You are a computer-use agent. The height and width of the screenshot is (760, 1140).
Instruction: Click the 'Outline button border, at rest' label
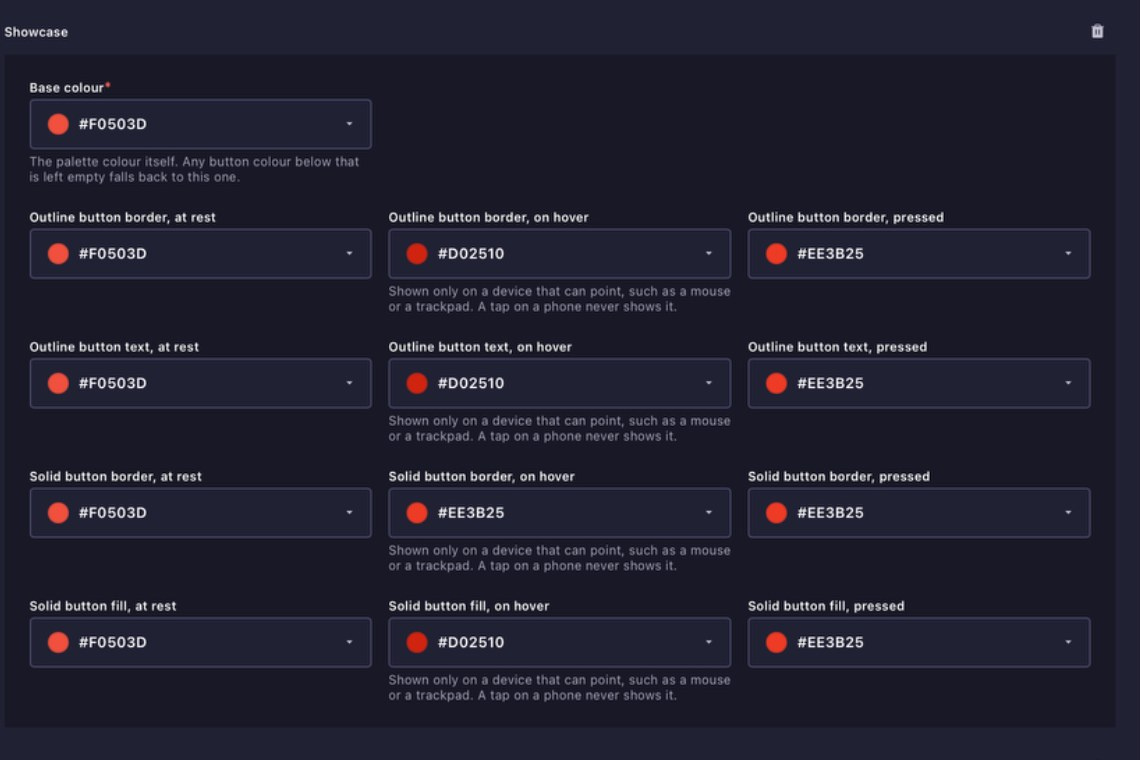point(123,217)
